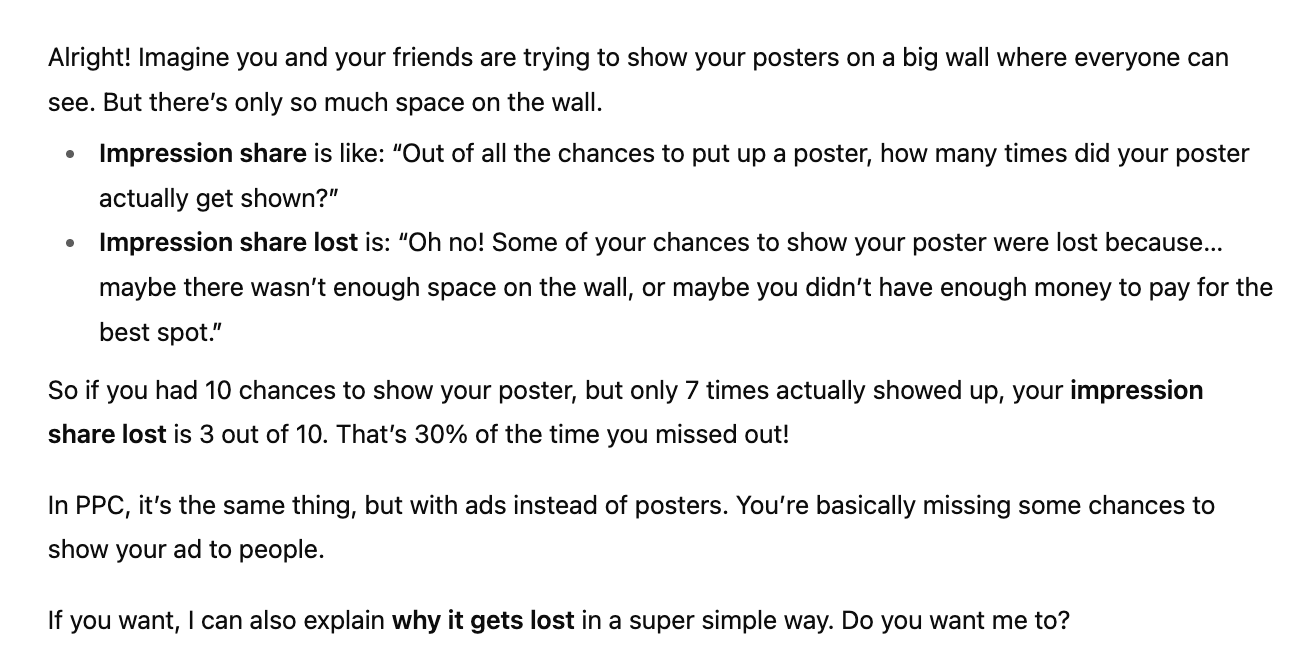Image resolution: width=1306 pixels, height=664 pixels.
Task: Click the bold "Impression share" term in first bullet
Action: click(202, 154)
